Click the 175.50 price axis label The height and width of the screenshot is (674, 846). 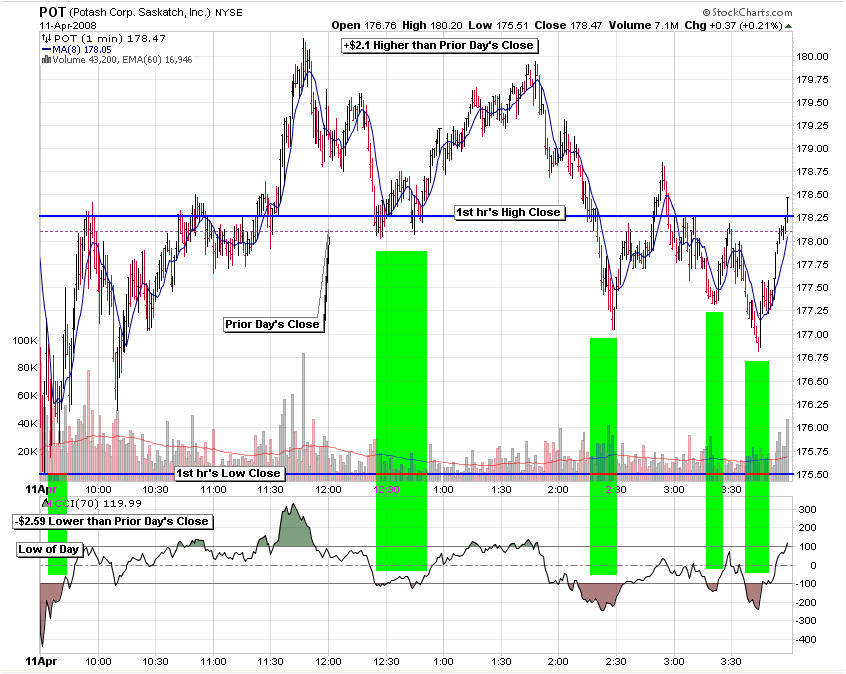pyautogui.click(x=813, y=474)
